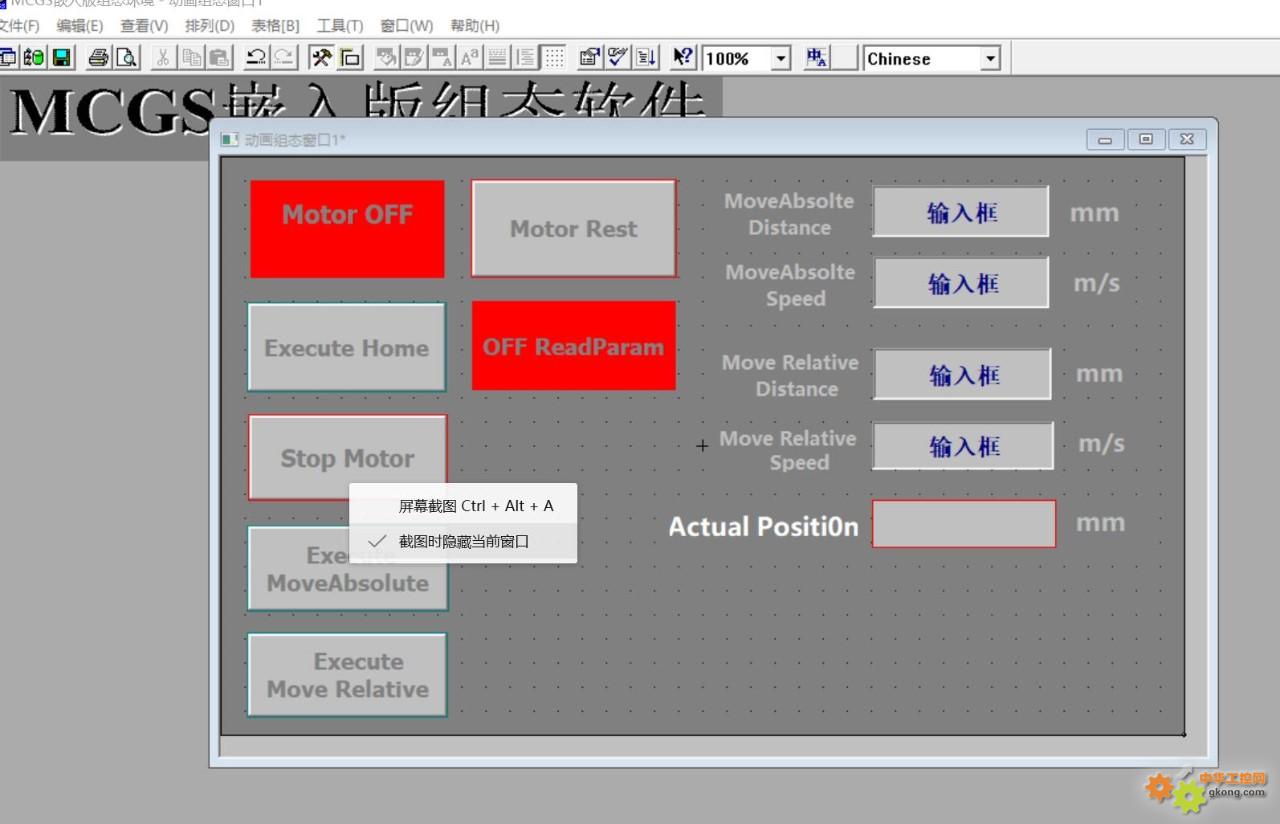
Task: Select the Move Relative Distance input box
Action: tap(963, 374)
